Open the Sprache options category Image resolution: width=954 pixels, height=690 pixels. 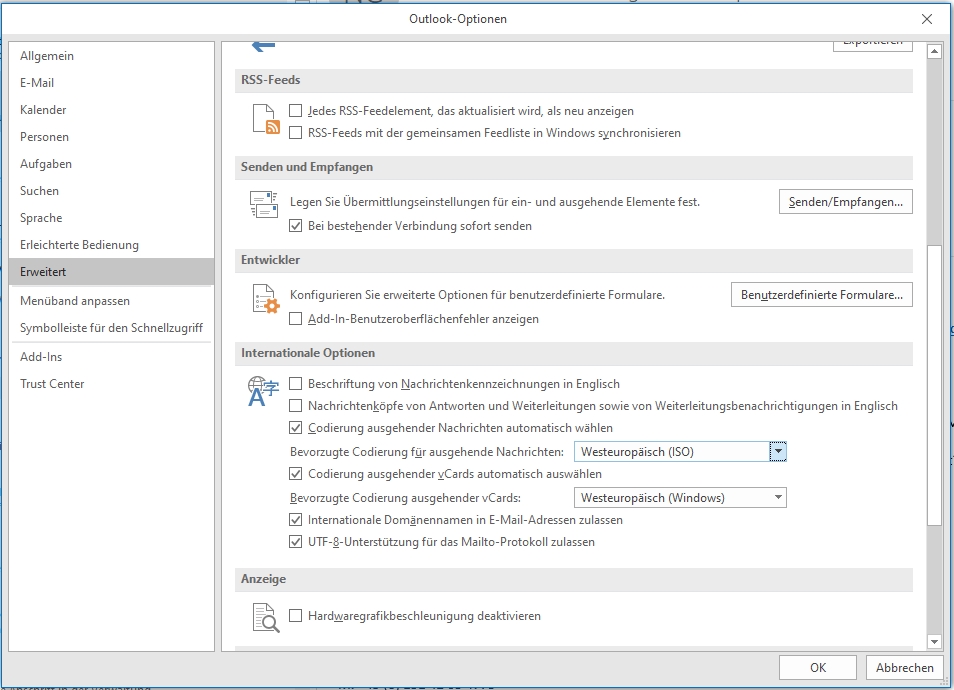click(x=111, y=218)
